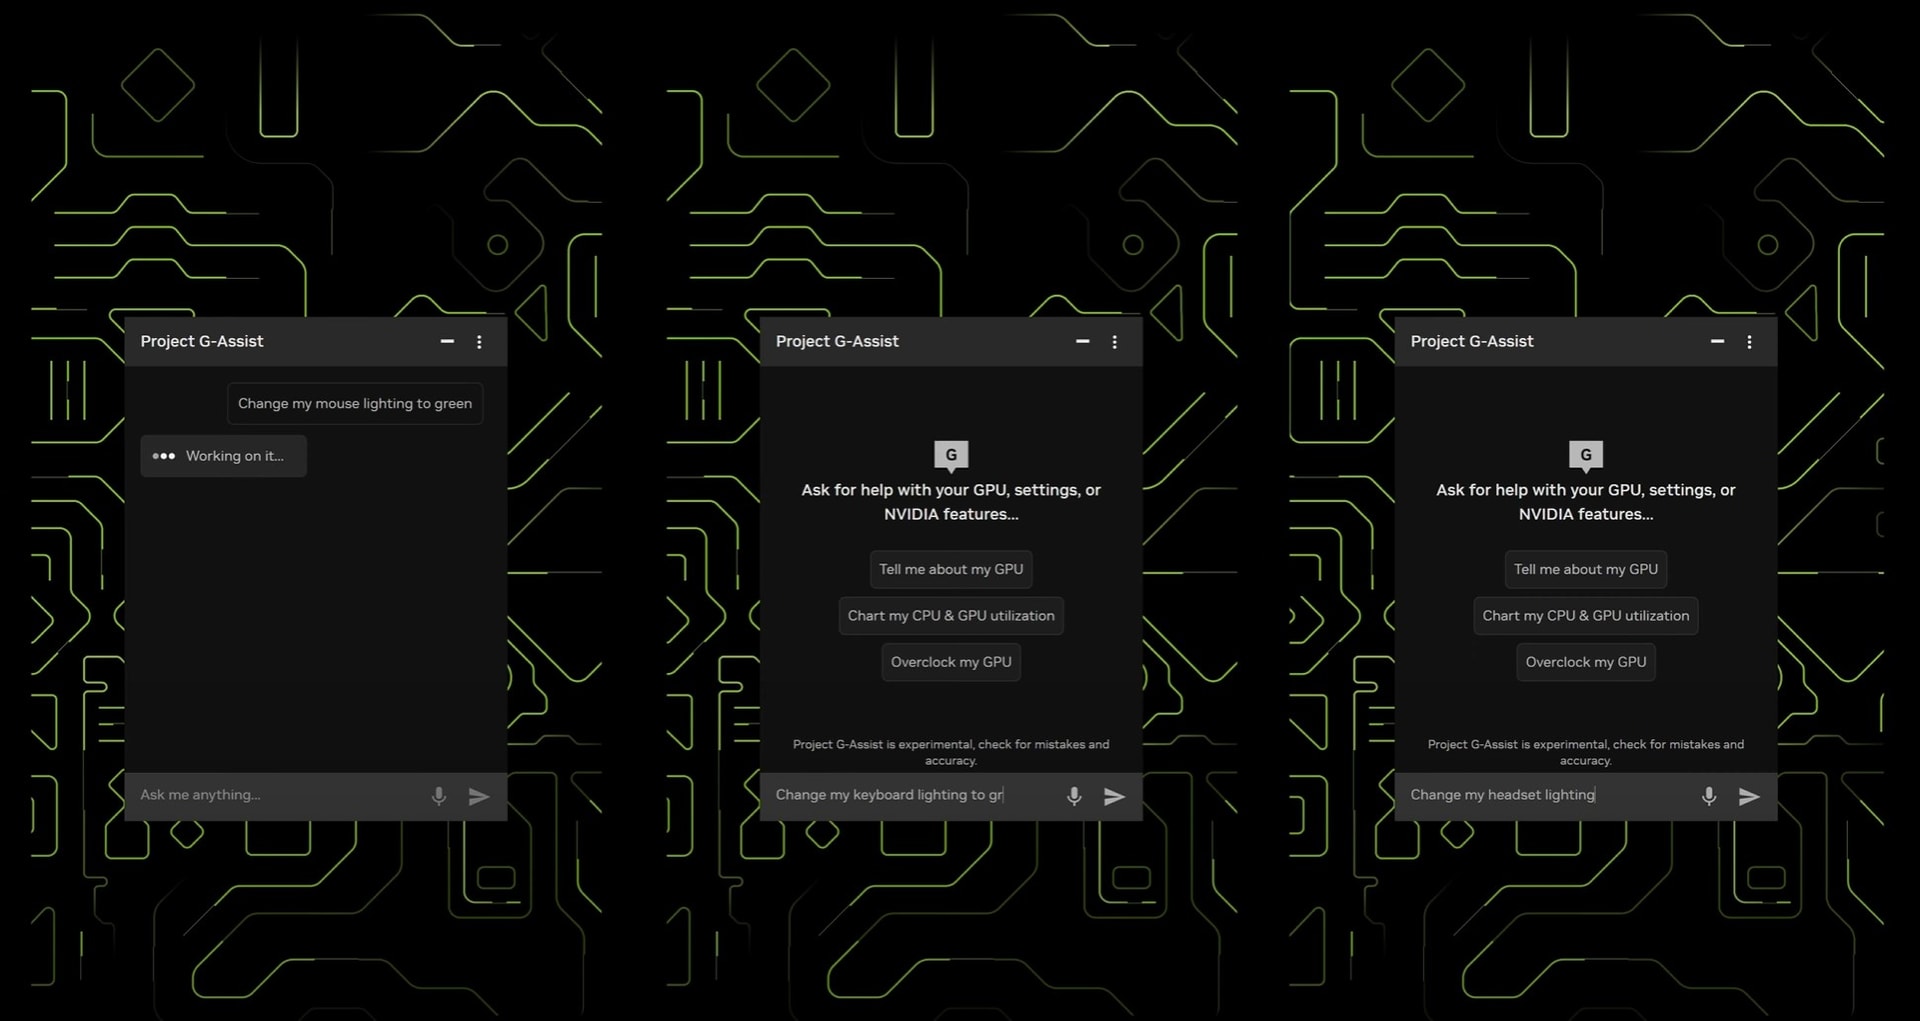Viewport: 1920px width, 1021px height.
Task: Select Chart my CPU & GPU utilization in the right window
Action: point(1585,615)
